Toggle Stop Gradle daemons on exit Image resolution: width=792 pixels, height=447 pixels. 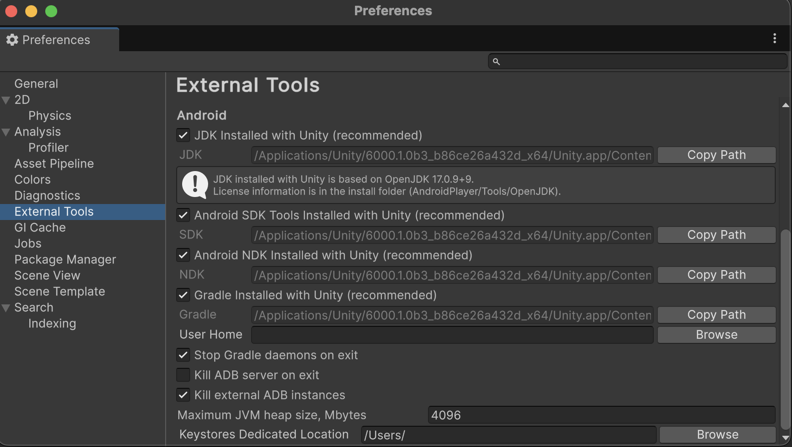(183, 355)
